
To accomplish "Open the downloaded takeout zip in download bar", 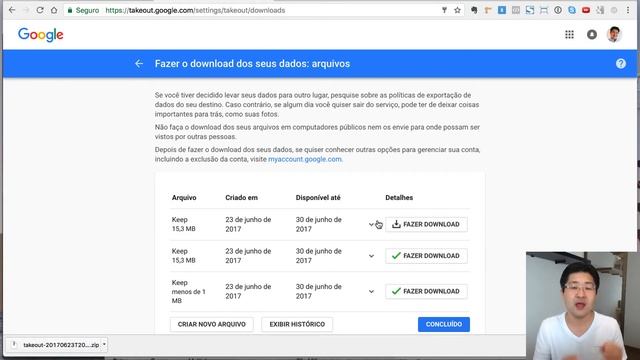I will pyautogui.click(x=56, y=345).
